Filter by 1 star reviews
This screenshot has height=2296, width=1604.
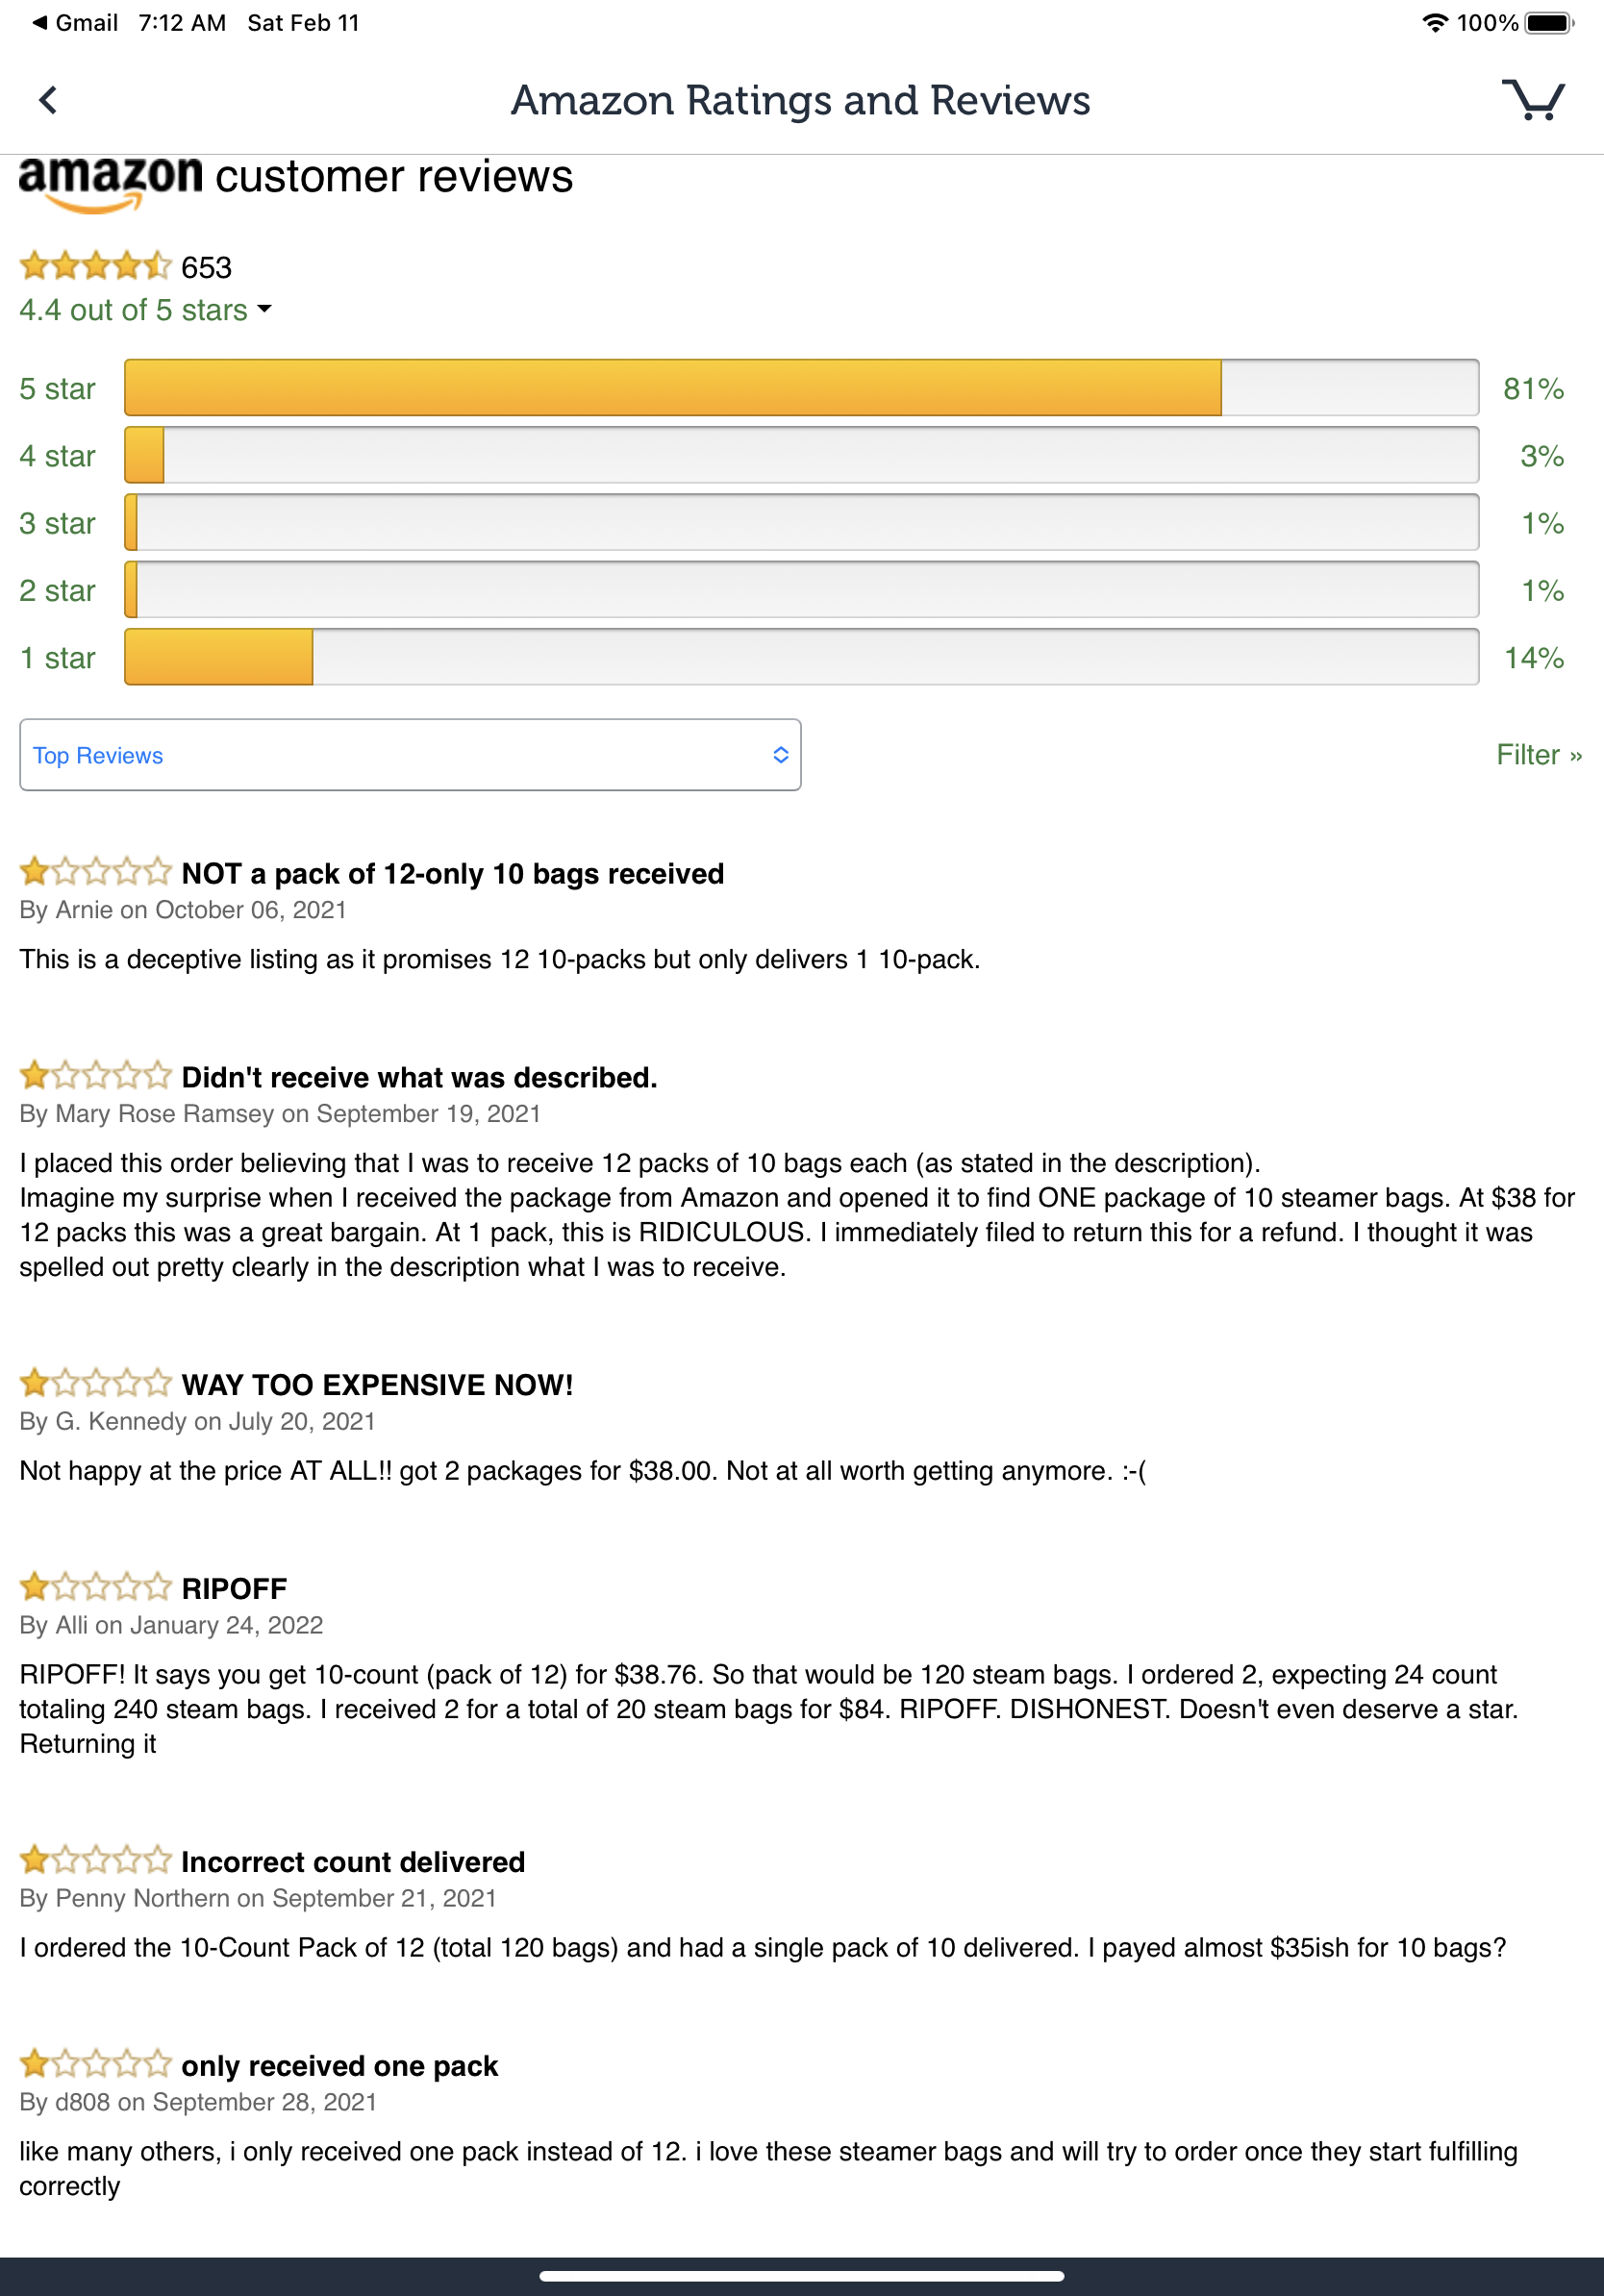click(57, 658)
